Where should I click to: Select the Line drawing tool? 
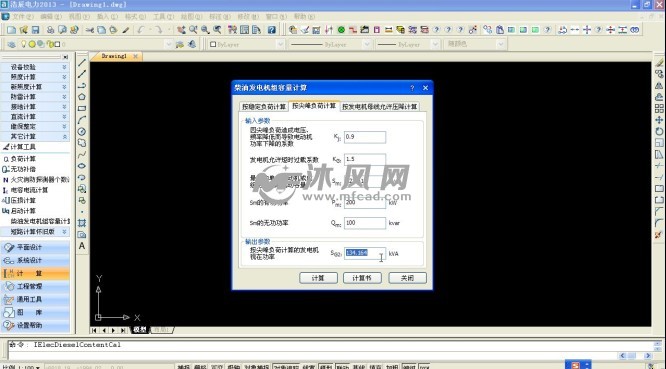tap(82, 62)
